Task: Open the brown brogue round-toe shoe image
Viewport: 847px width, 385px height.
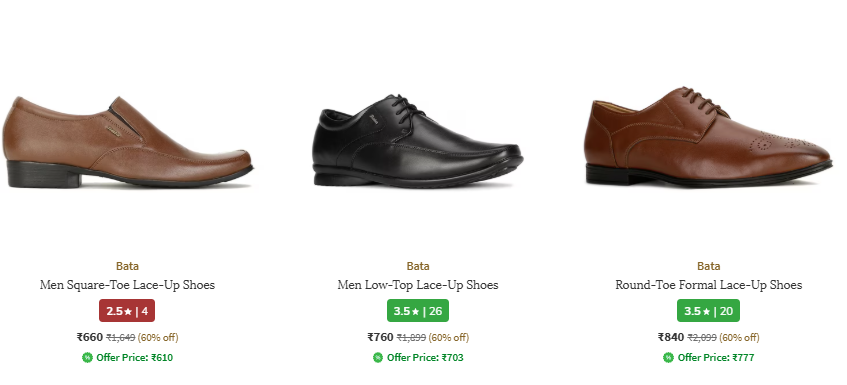Action: (x=708, y=137)
